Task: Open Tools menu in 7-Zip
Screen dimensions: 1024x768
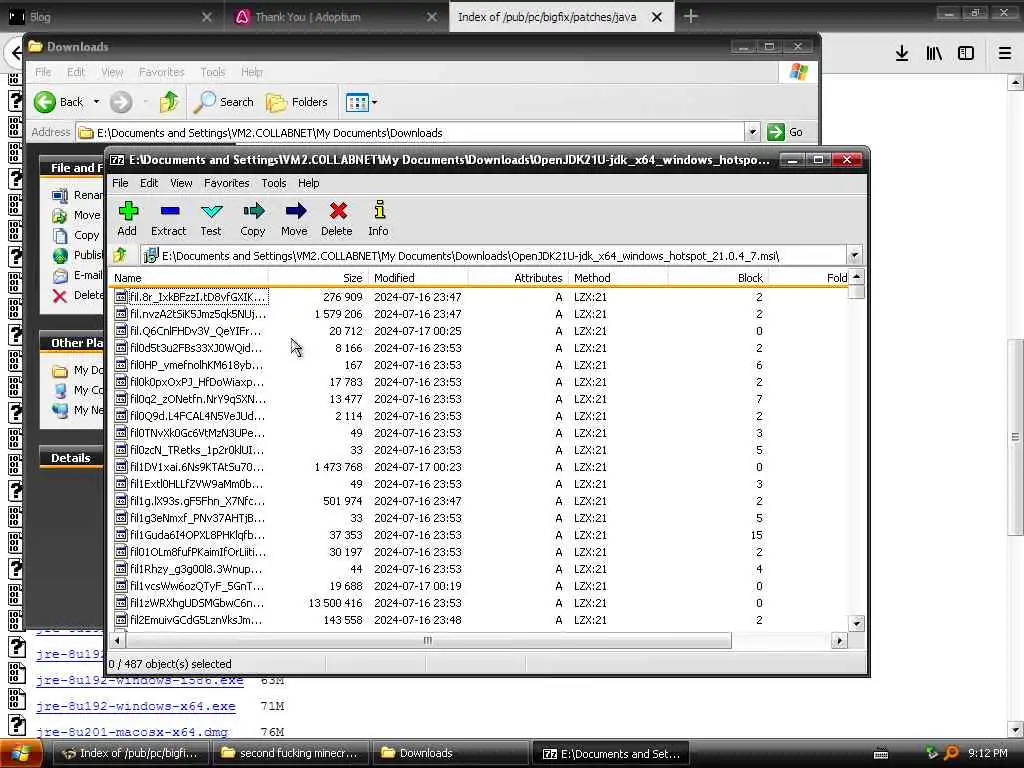Action: [274, 184]
